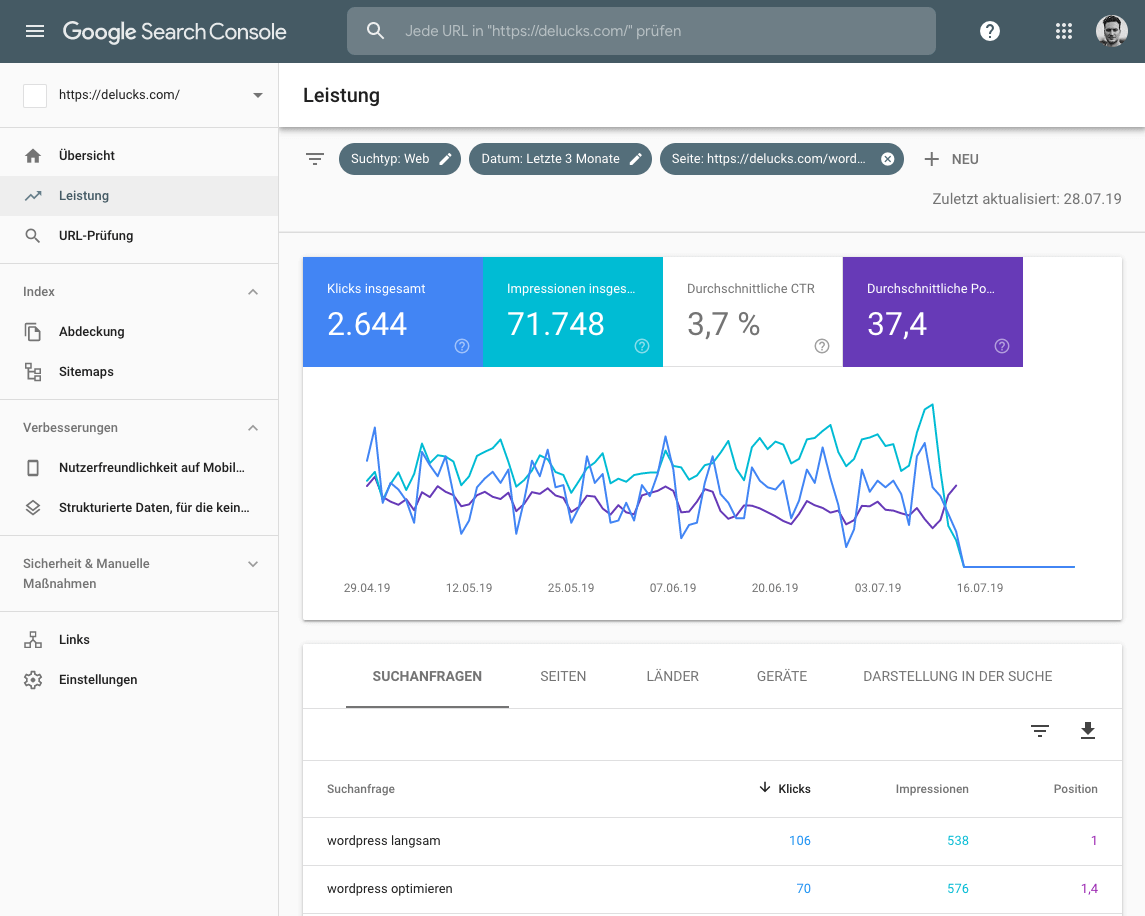This screenshot has width=1145, height=916.
Task: Show help for Durchschnittliche CTR
Action: 822,346
